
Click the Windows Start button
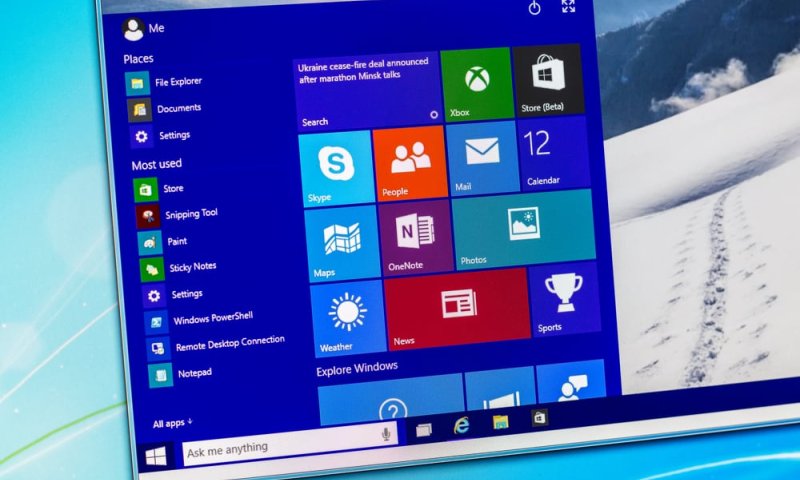(x=157, y=456)
